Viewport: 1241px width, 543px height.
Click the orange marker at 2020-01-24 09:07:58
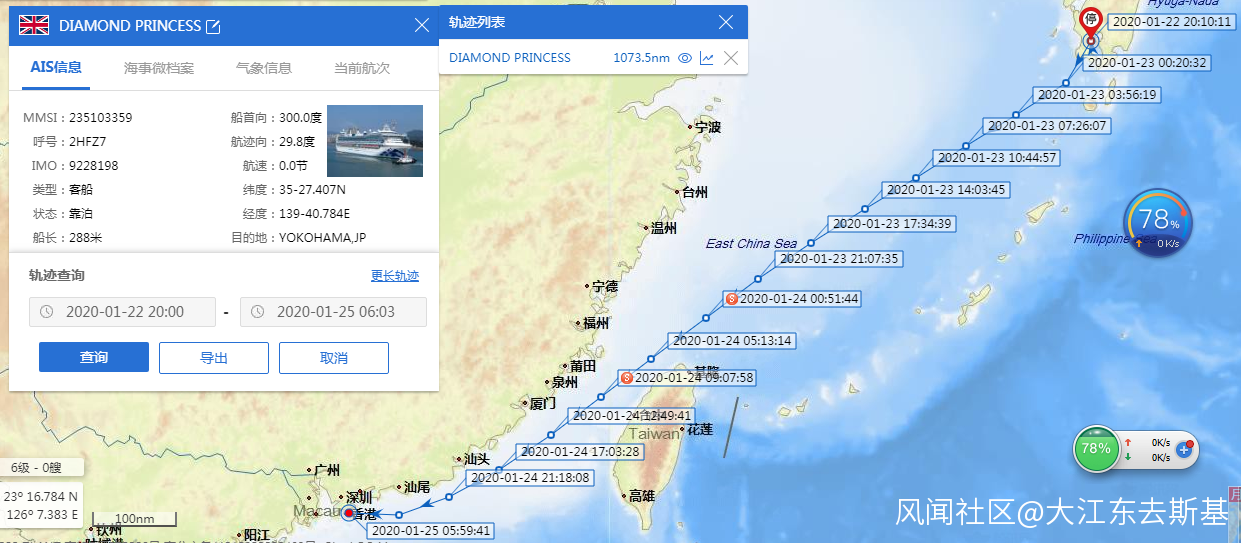(x=627, y=378)
